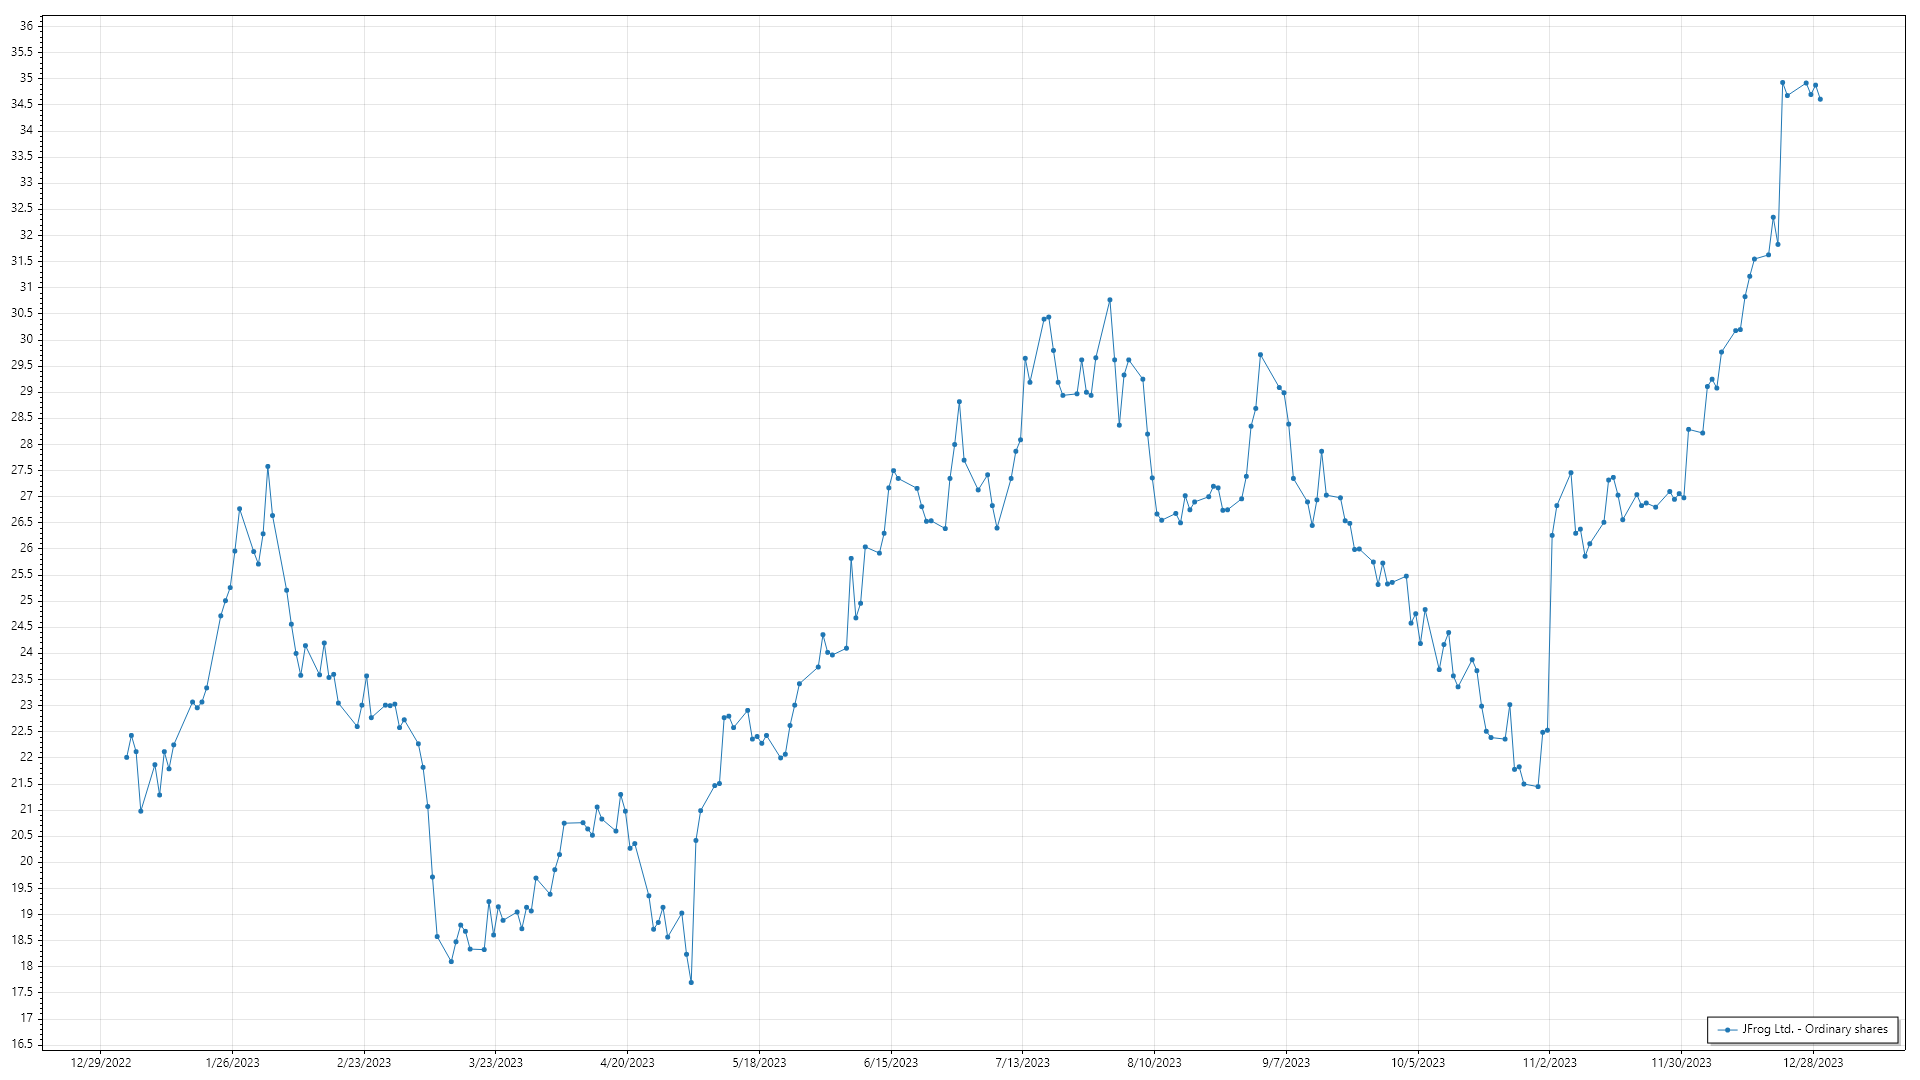The height and width of the screenshot is (1080, 1920).
Task: Click the lowest data point near 17.7
Action: tap(691, 982)
